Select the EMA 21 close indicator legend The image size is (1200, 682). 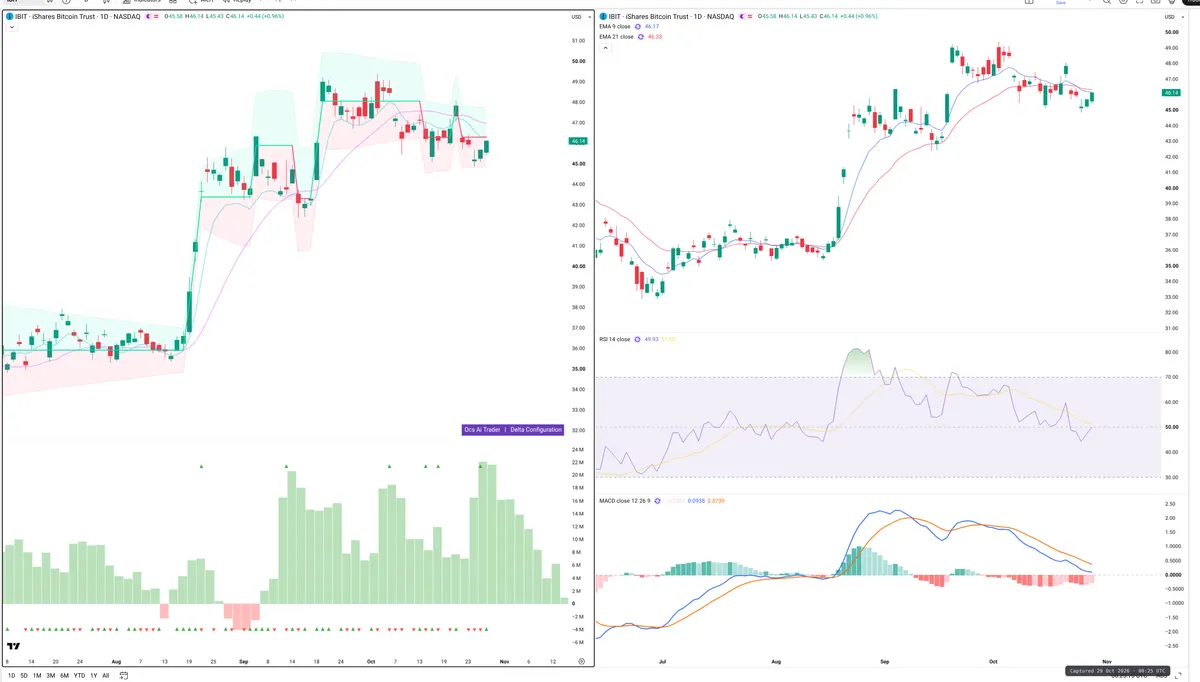point(616,37)
